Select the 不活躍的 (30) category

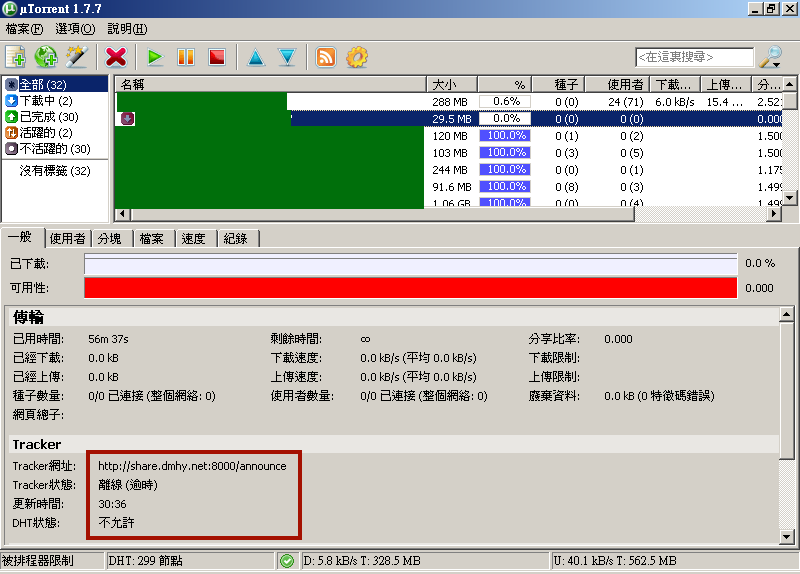coord(48,148)
